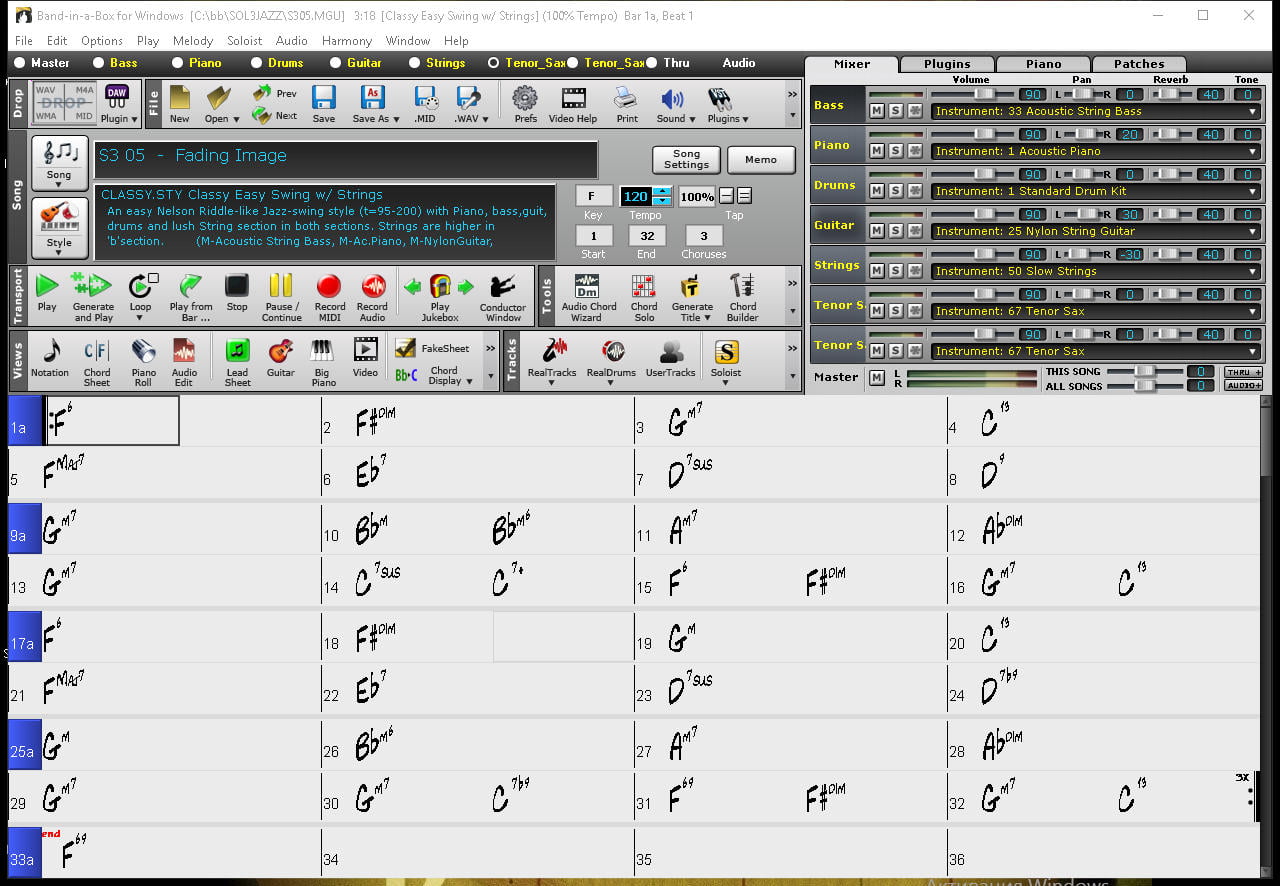
Task: Open the Harmony menu
Action: 347,41
